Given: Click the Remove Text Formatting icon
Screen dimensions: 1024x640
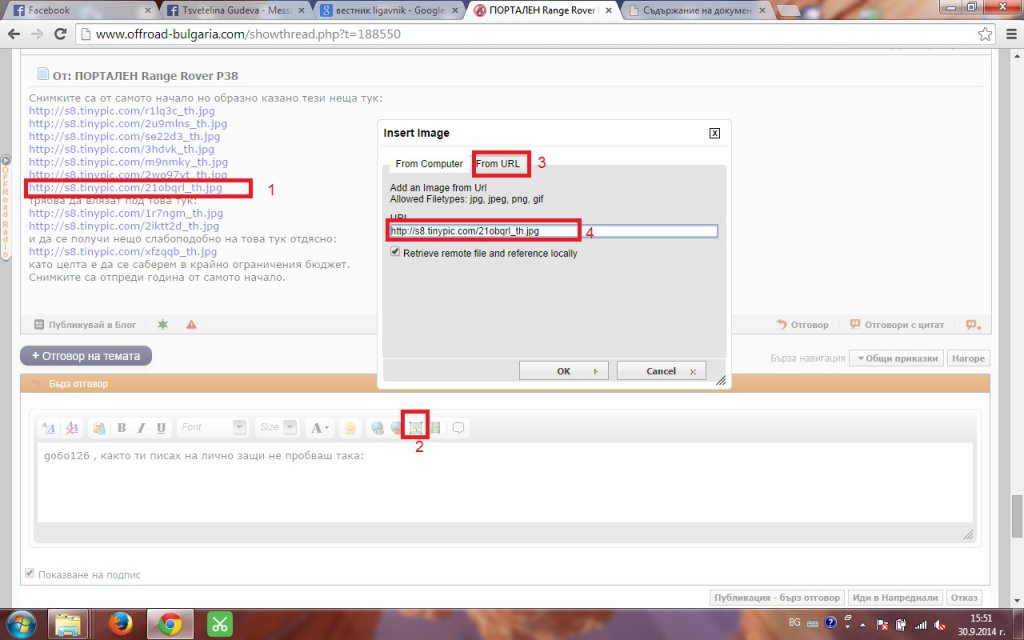Looking at the screenshot, I should 72,428.
